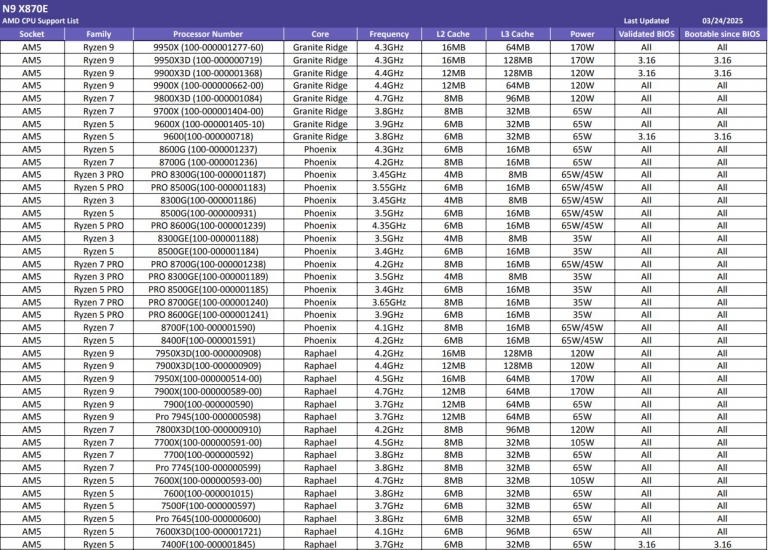Select cell 7400F(100-000001845)
This screenshot has width=768, height=550.
pyautogui.click(x=208, y=544)
